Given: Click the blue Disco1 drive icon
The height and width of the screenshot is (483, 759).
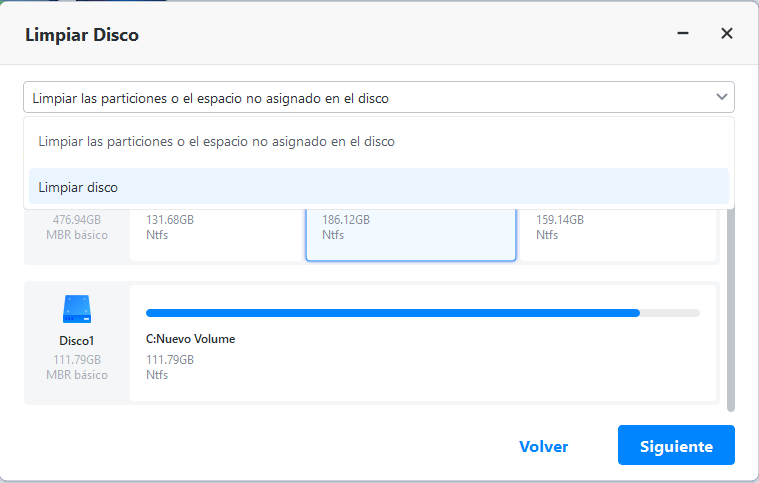Looking at the screenshot, I should coord(76,309).
